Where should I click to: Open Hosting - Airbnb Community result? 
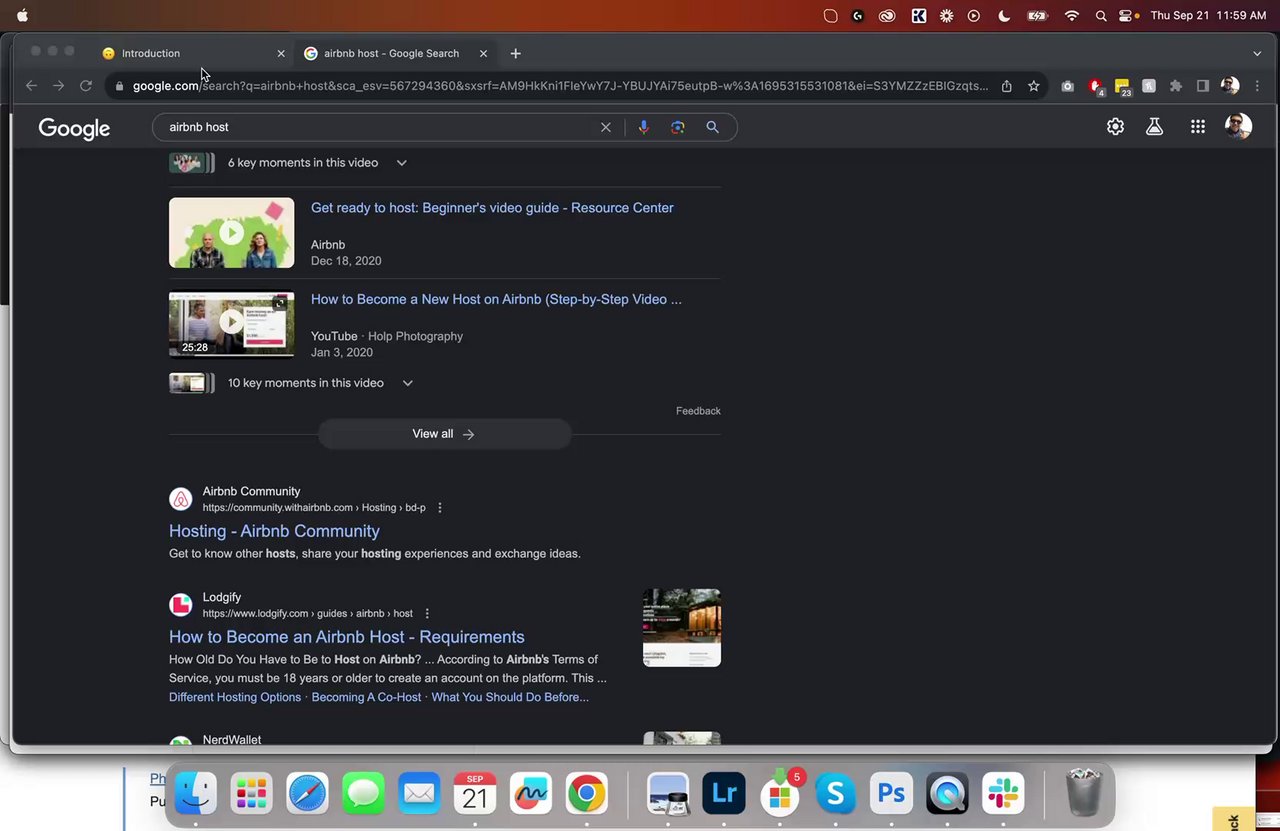(274, 531)
